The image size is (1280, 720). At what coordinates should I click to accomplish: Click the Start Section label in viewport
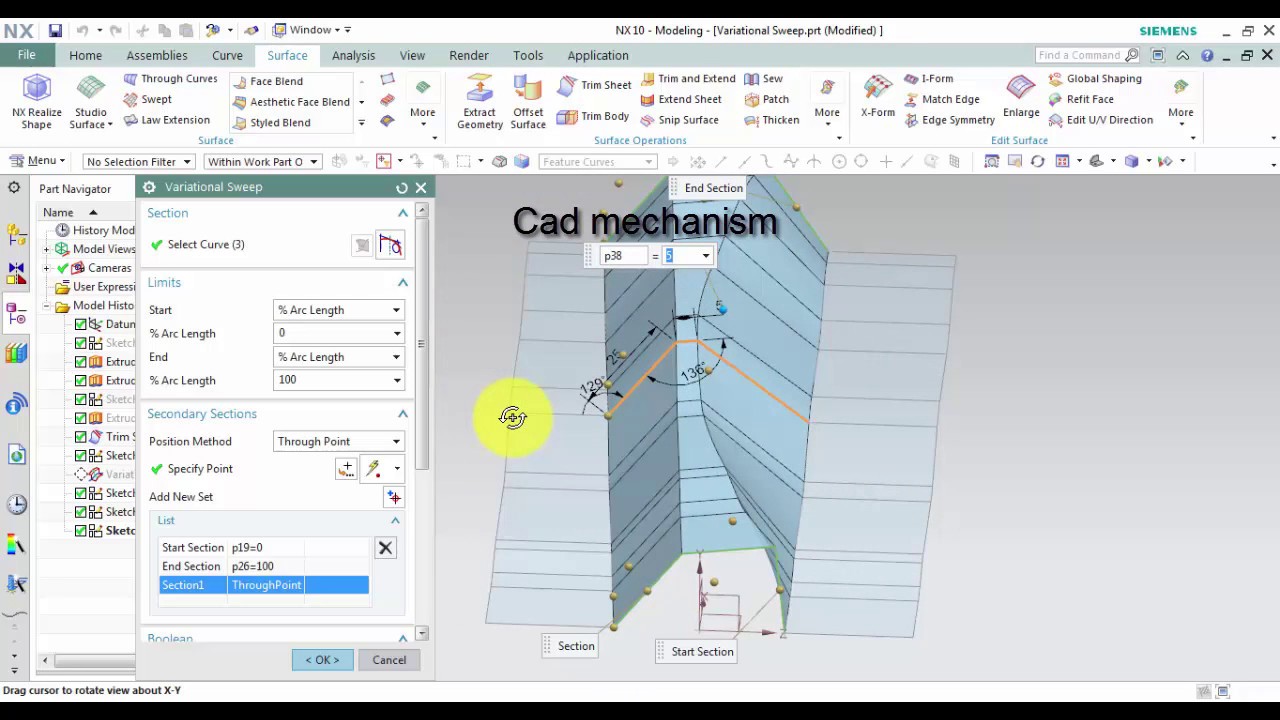point(703,652)
